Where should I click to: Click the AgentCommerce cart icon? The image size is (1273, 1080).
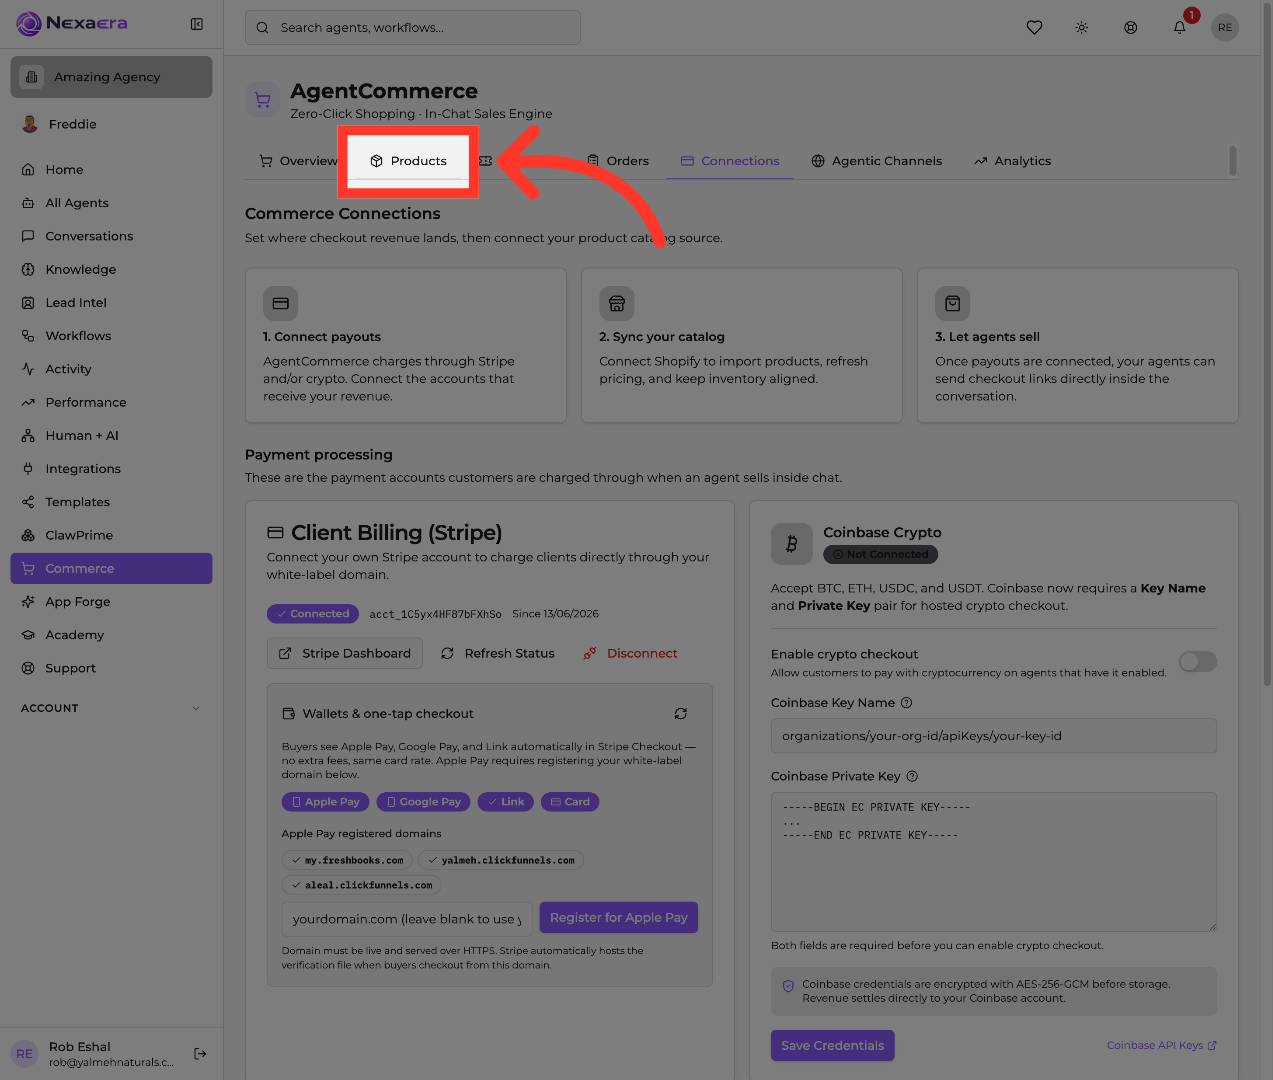[x=262, y=100]
